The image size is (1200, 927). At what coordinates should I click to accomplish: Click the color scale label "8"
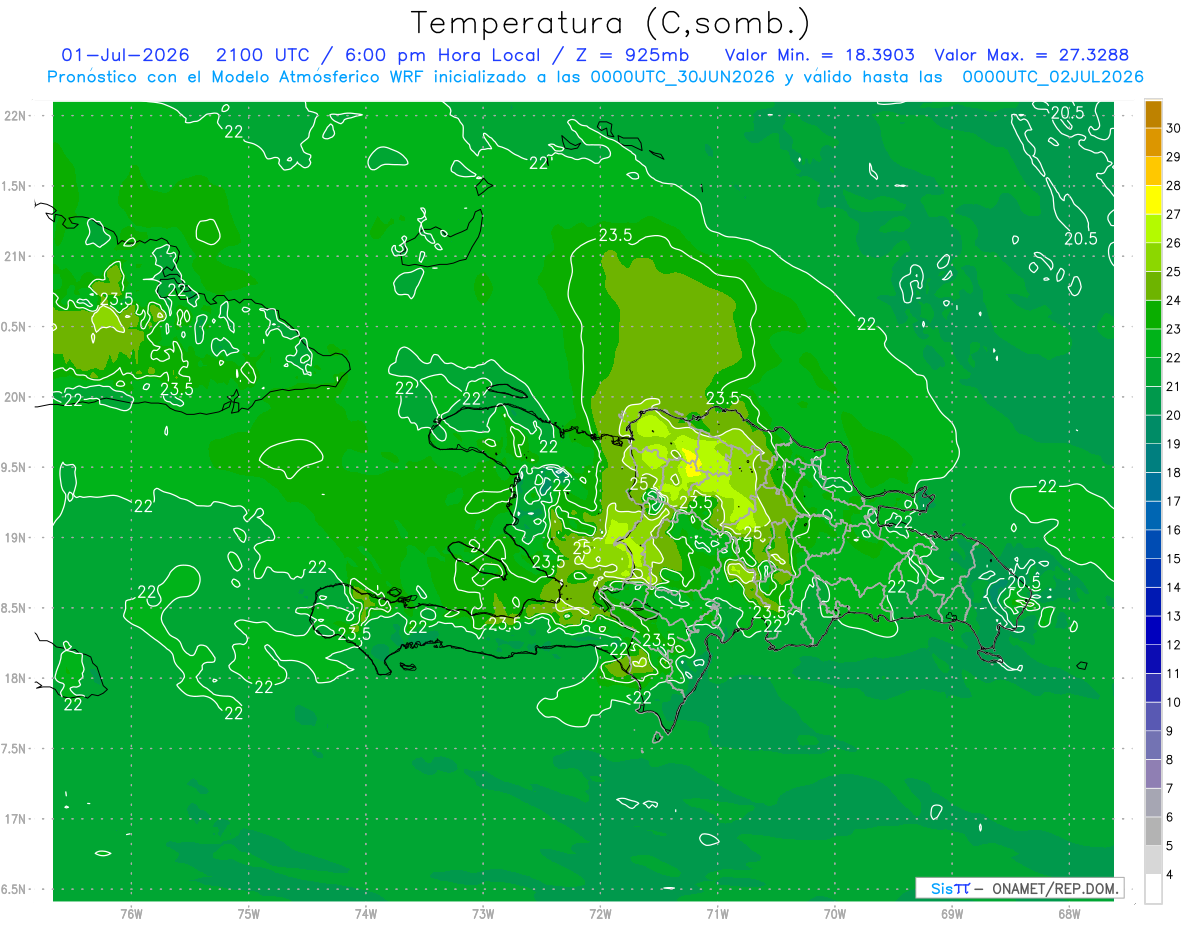point(1171,760)
